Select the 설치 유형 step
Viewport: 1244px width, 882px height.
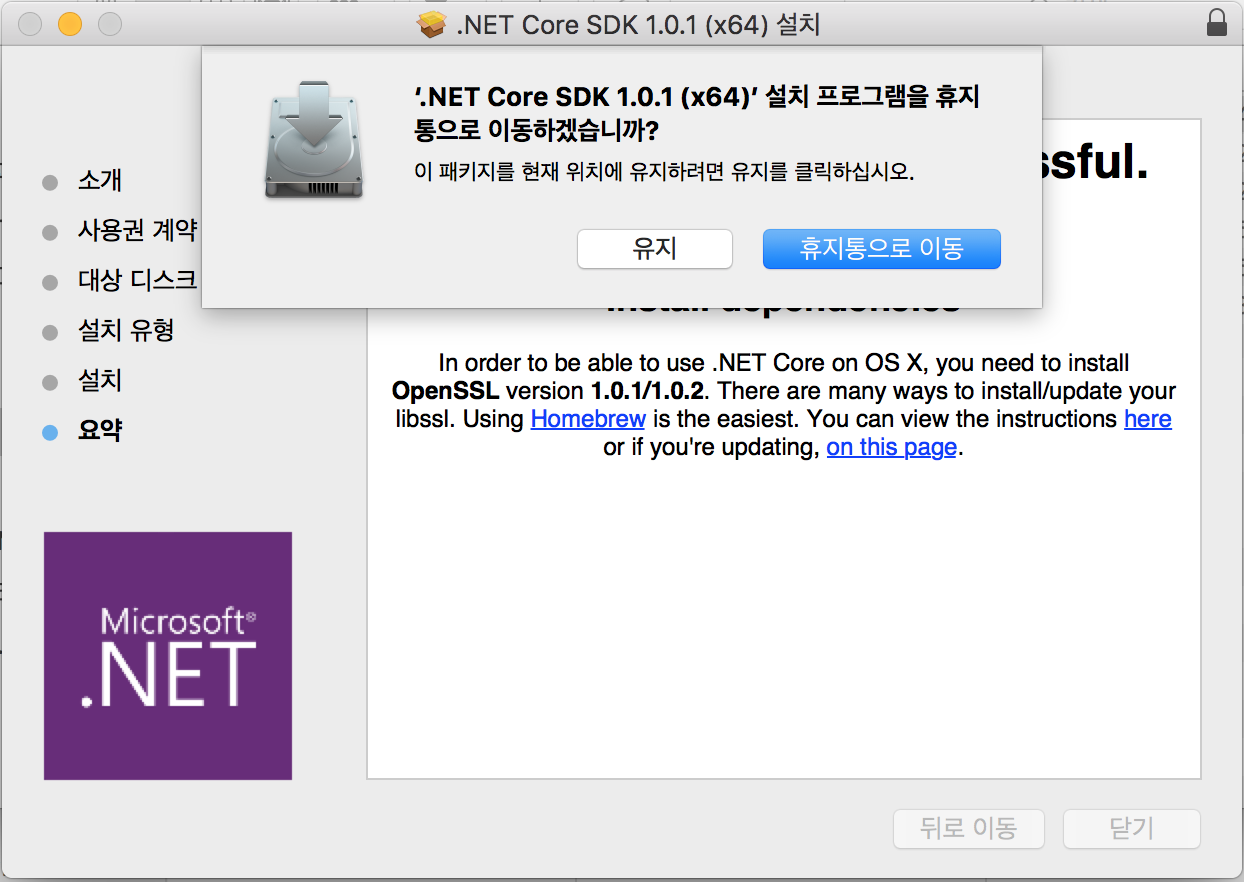click(126, 331)
